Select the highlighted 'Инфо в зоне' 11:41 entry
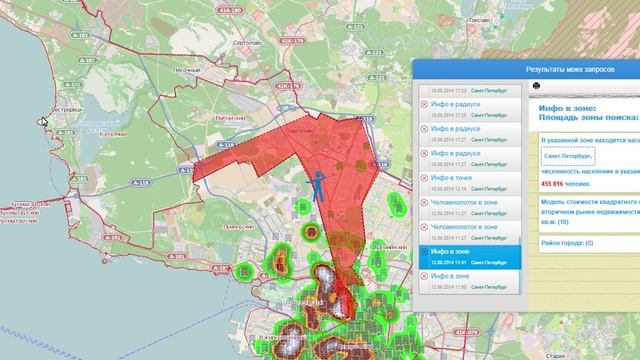640x360 pixels. click(x=470, y=257)
